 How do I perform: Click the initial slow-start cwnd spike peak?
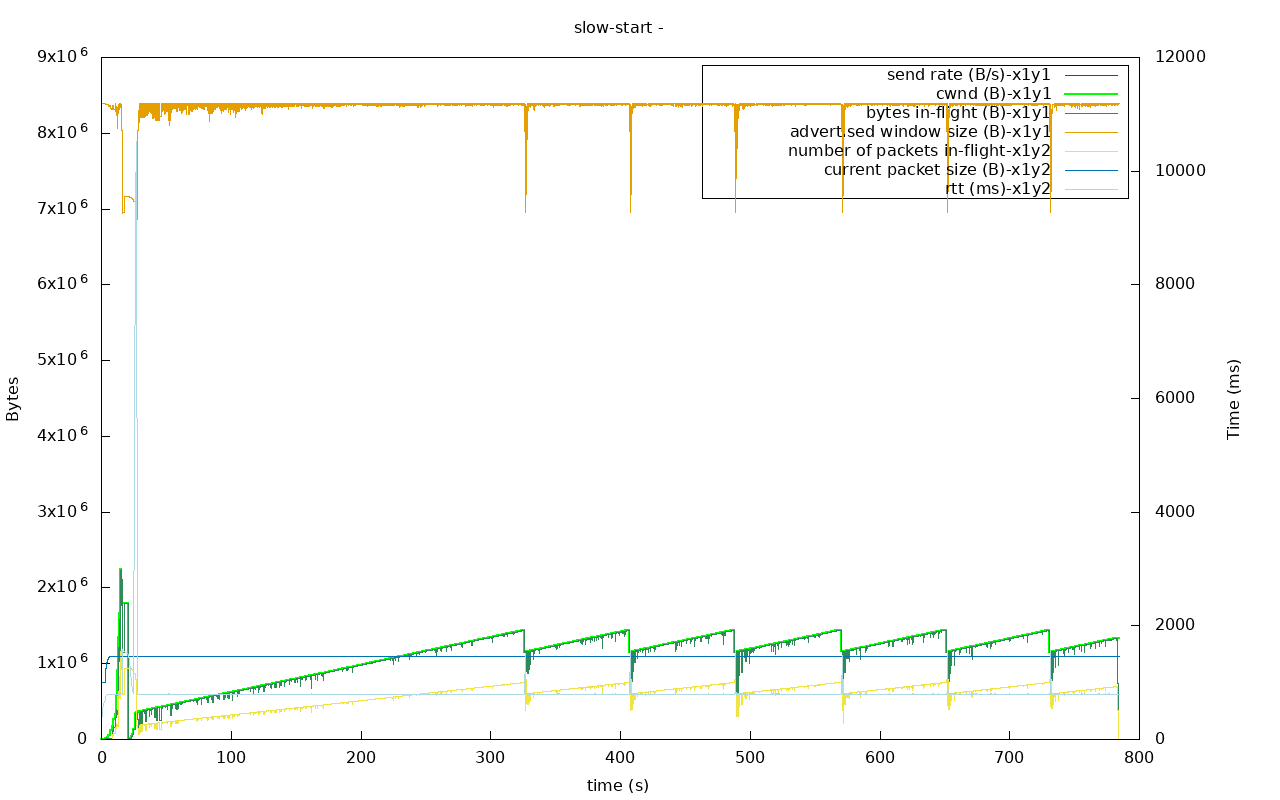point(120,571)
